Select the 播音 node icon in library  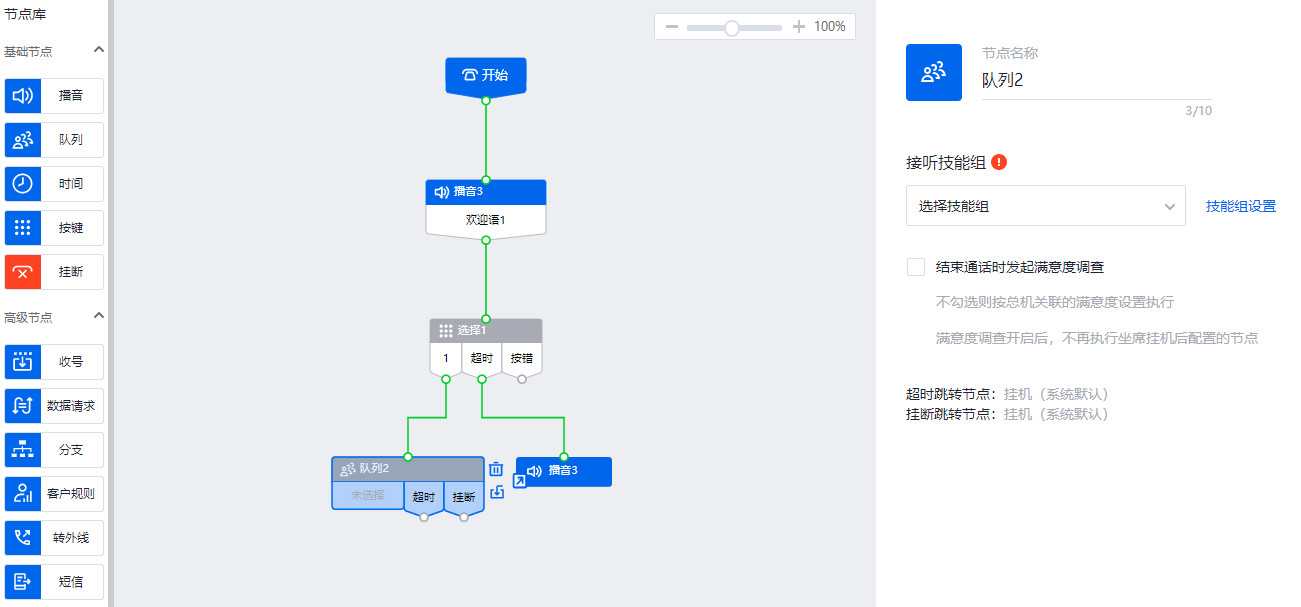(x=23, y=96)
